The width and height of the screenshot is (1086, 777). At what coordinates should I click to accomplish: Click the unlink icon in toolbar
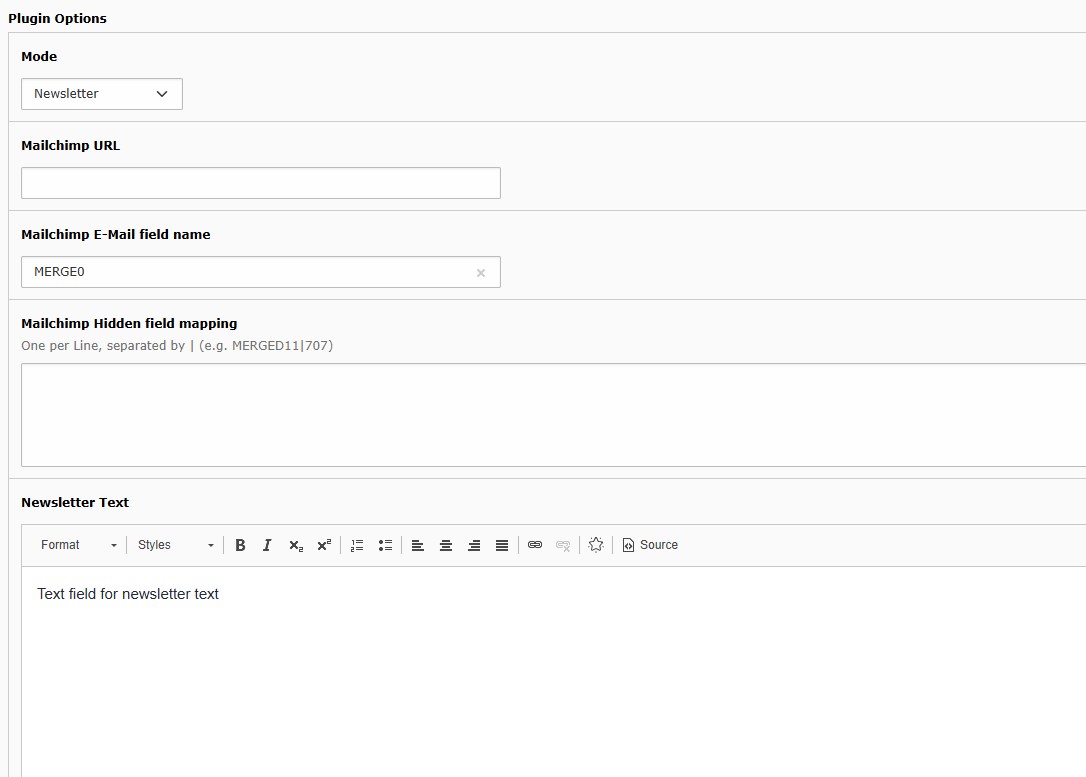click(563, 545)
